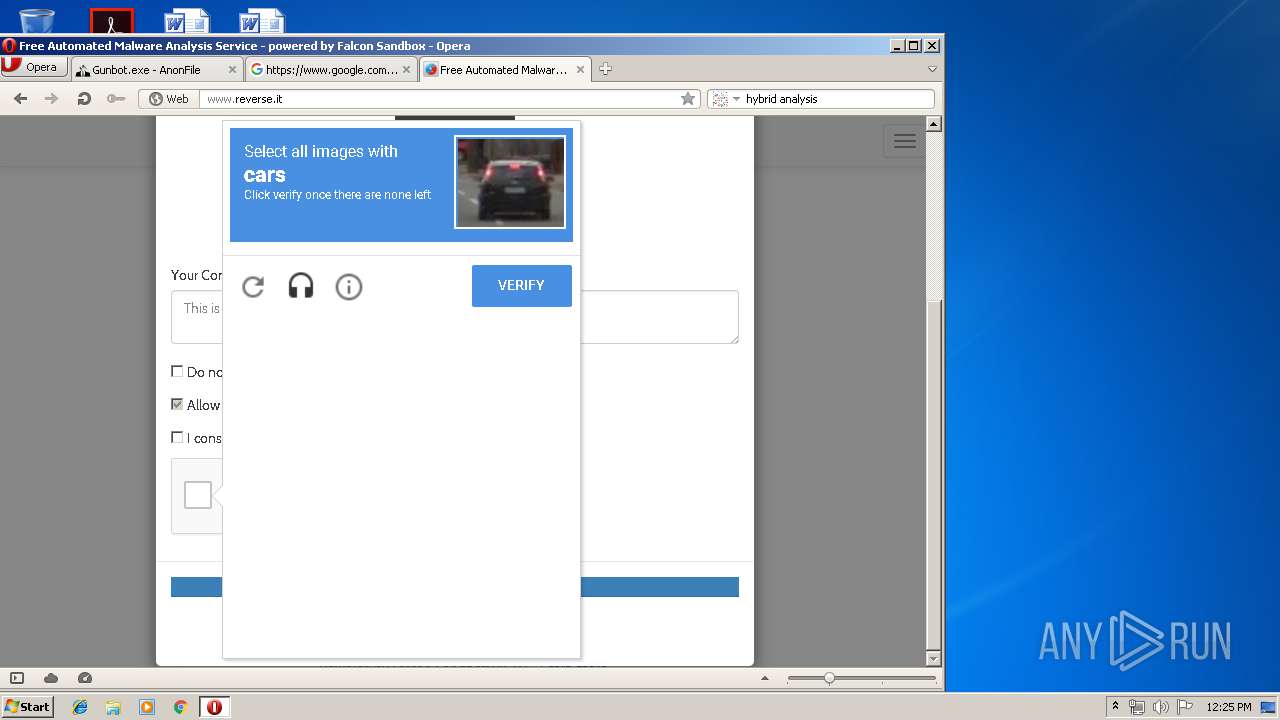Expand the tab list dropdown arrow
The height and width of the screenshot is (720, 1280).
932,69
